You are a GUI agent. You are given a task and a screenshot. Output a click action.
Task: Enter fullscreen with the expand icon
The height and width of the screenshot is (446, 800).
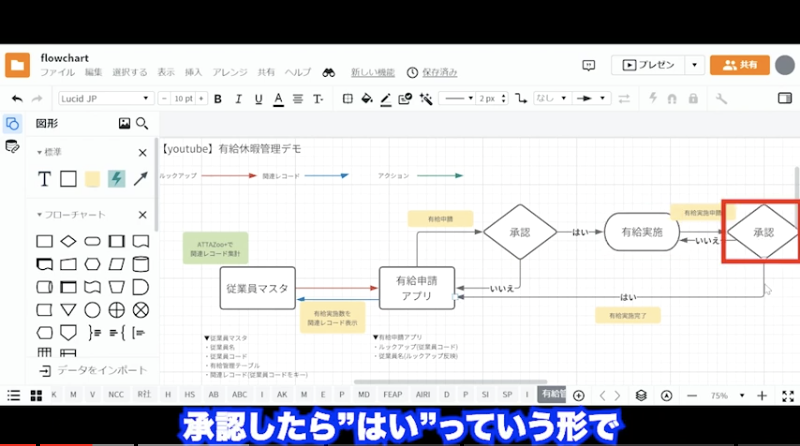(787, 395)
